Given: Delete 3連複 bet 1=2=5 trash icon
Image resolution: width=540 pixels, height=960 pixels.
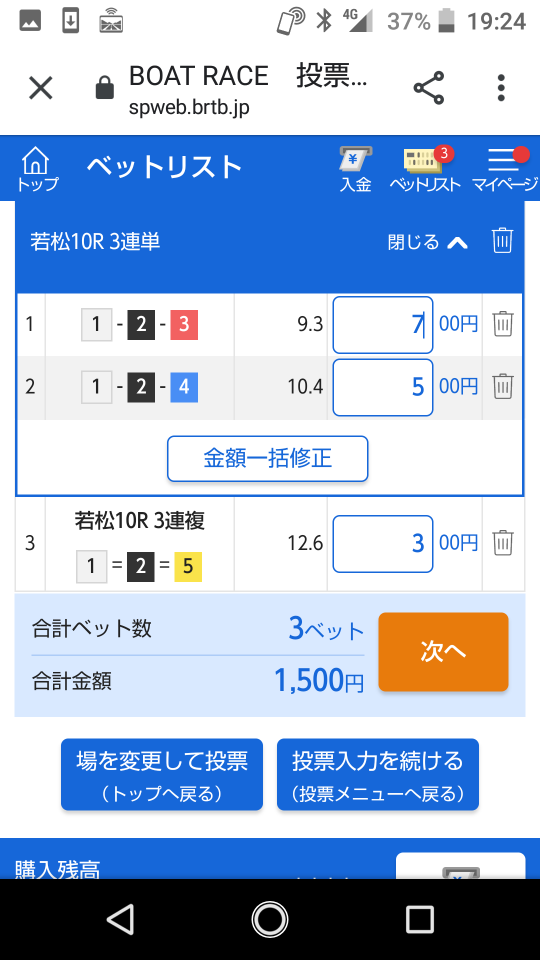Looking at the screenshot, I should tap(503, 542).
